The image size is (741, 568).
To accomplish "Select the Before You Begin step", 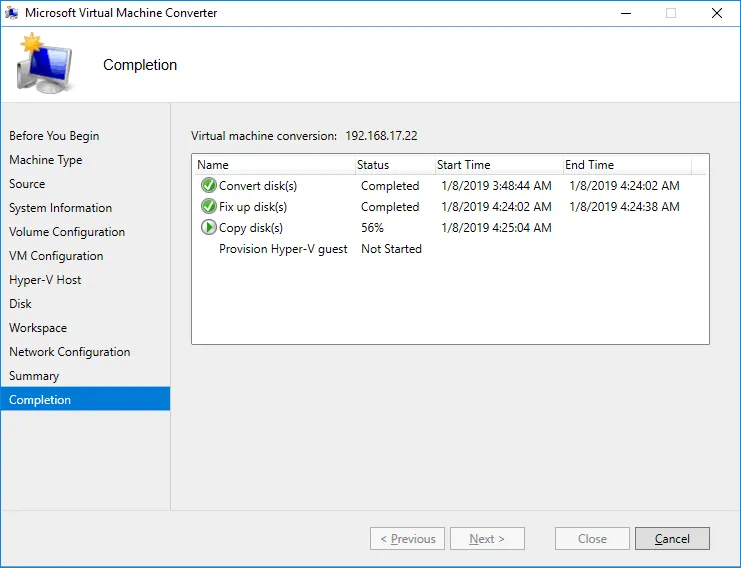I will click(54, 136).
